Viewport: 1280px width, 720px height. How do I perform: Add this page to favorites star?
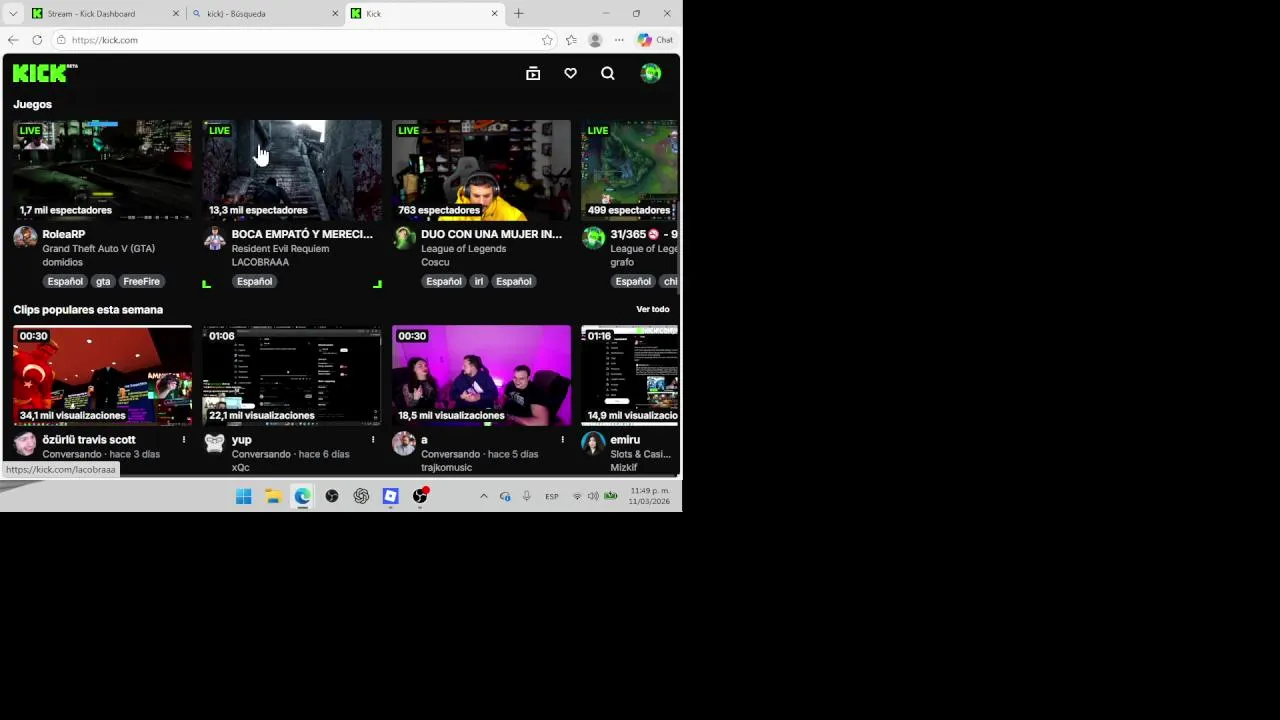547,40
